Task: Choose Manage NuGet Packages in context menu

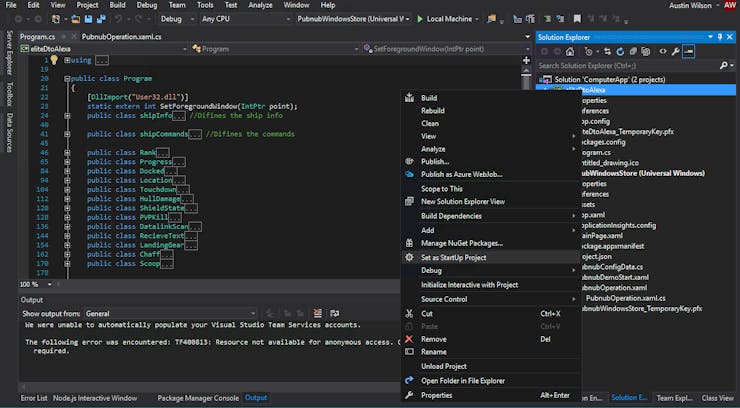Action: 490,243
